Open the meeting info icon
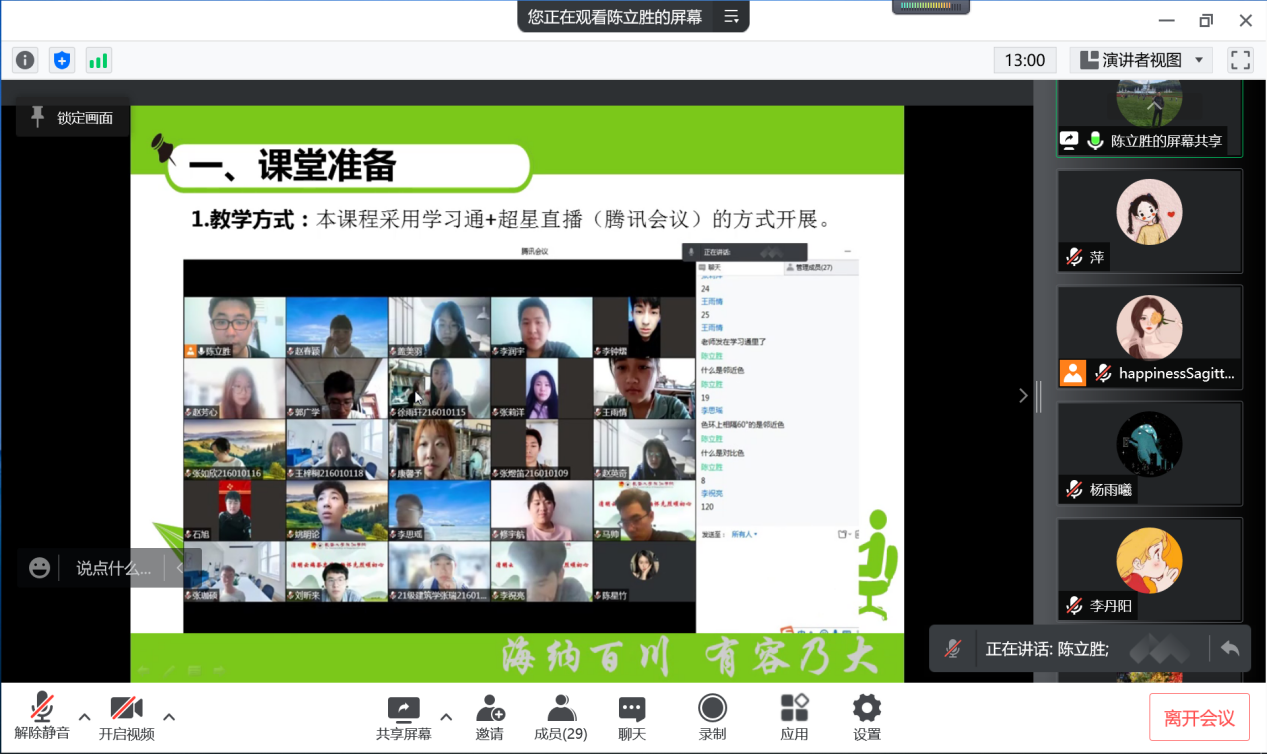This screenshot has height=754, width=1267. tap(25, 60)
